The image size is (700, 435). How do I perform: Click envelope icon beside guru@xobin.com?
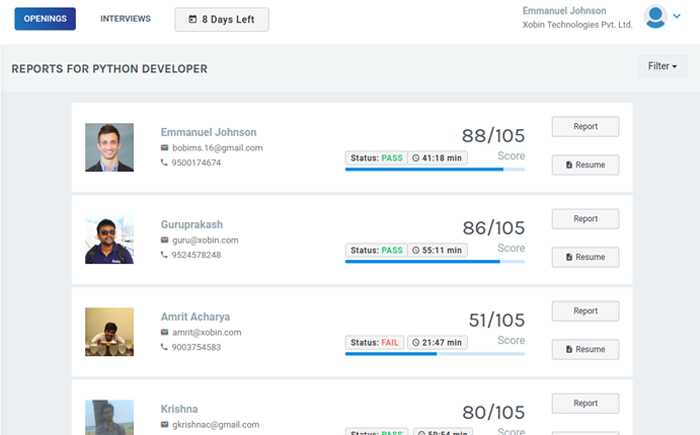click(x=164, y=240)
